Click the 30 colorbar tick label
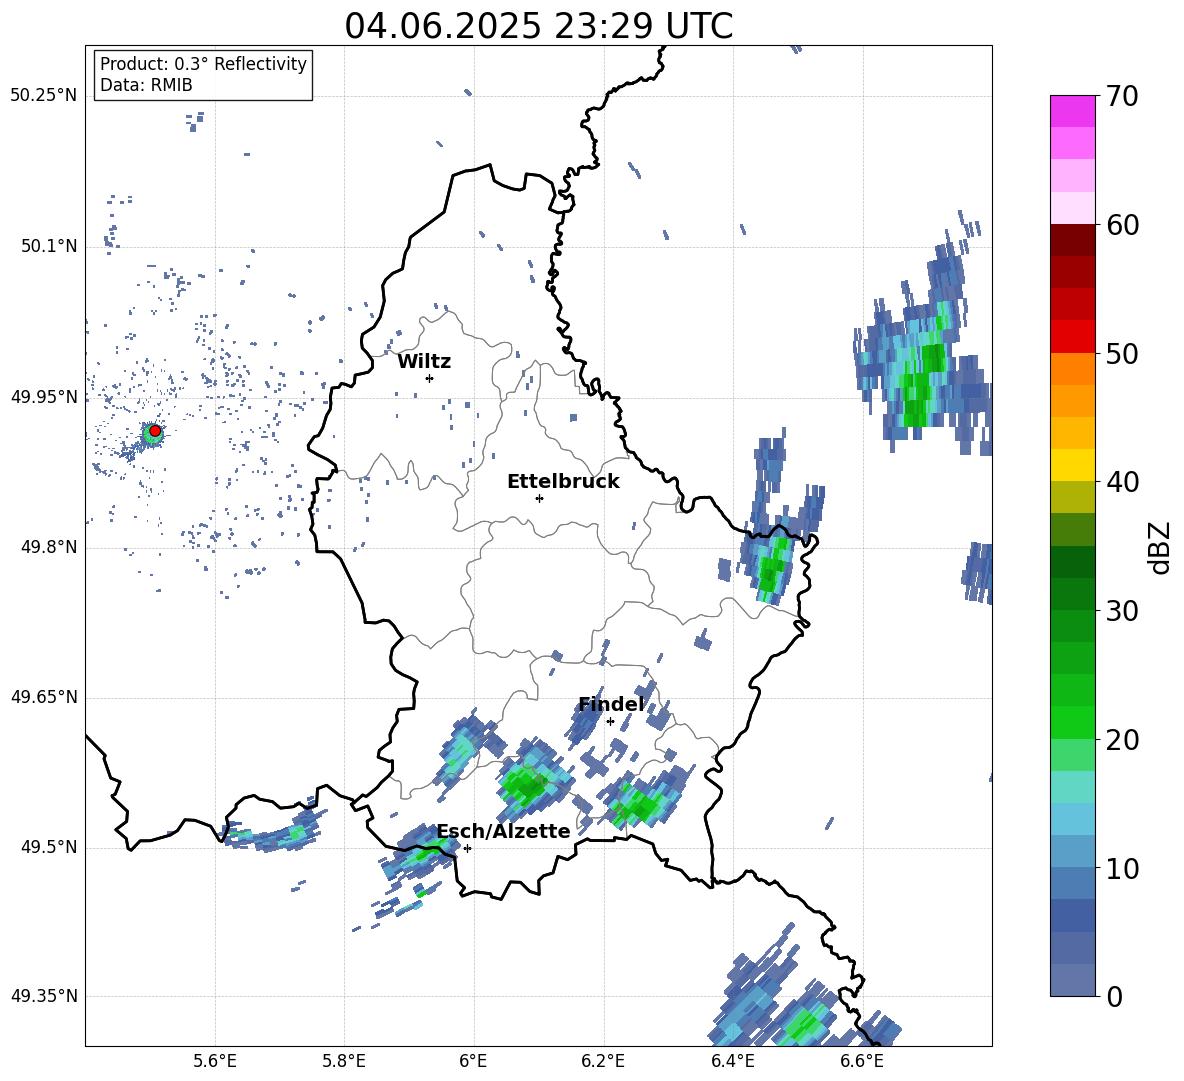This screenshot has height=1081, width=1184. point(1121,611)
